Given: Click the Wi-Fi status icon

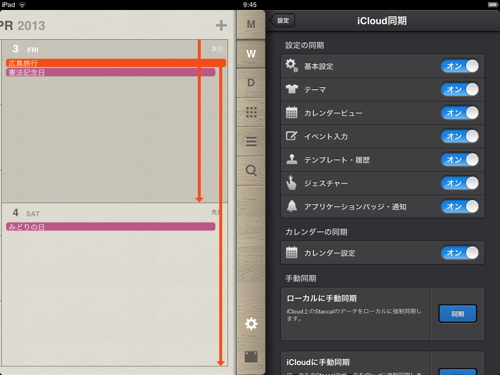Looking at the screenshot, I should click(x=22, y=5).
